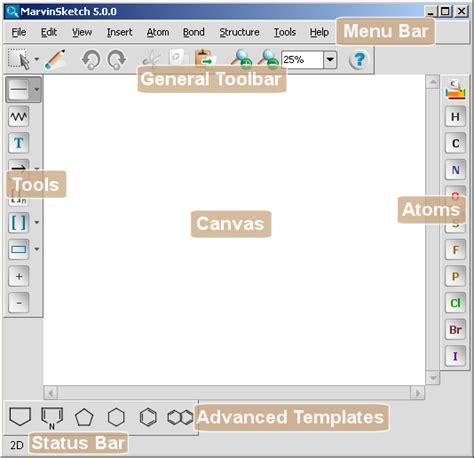Select the Text T tool
This screenshot has width=474, height=458.
19,143
